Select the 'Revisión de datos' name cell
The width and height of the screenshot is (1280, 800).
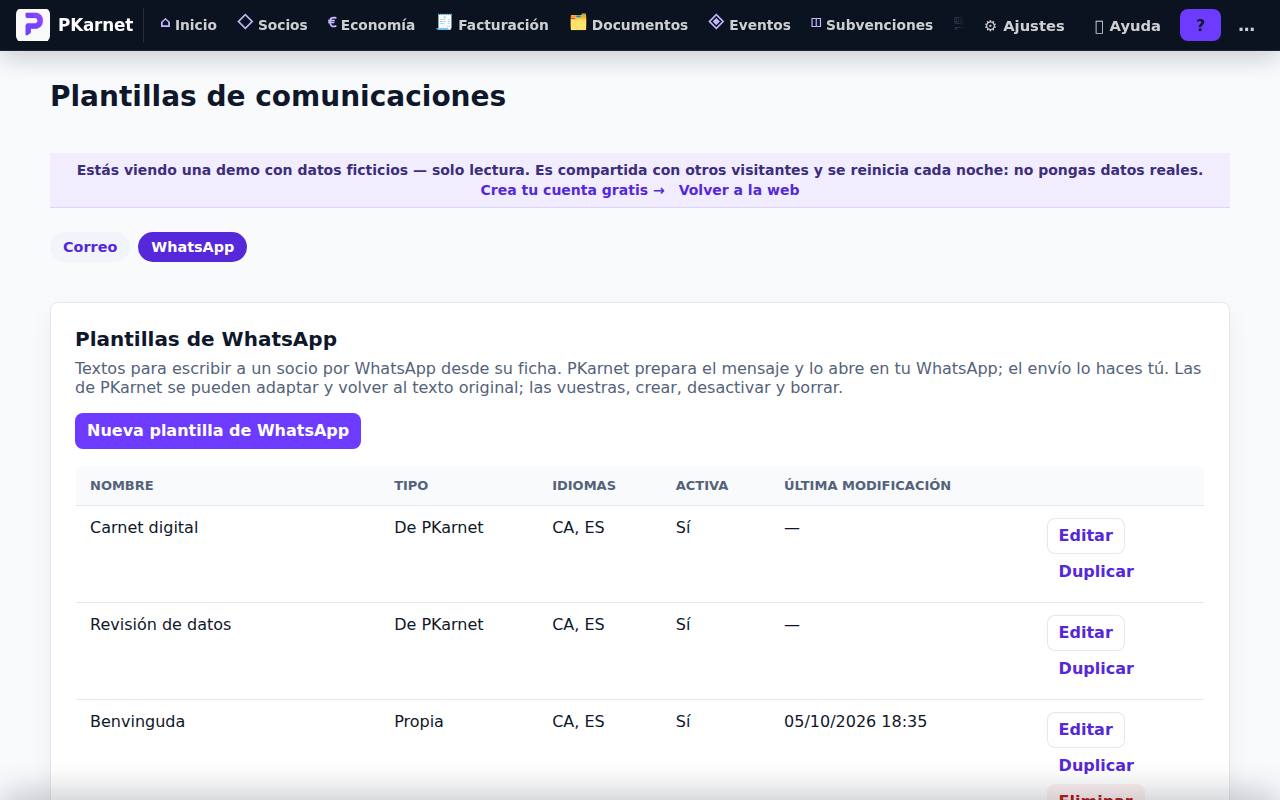point(160,624)
